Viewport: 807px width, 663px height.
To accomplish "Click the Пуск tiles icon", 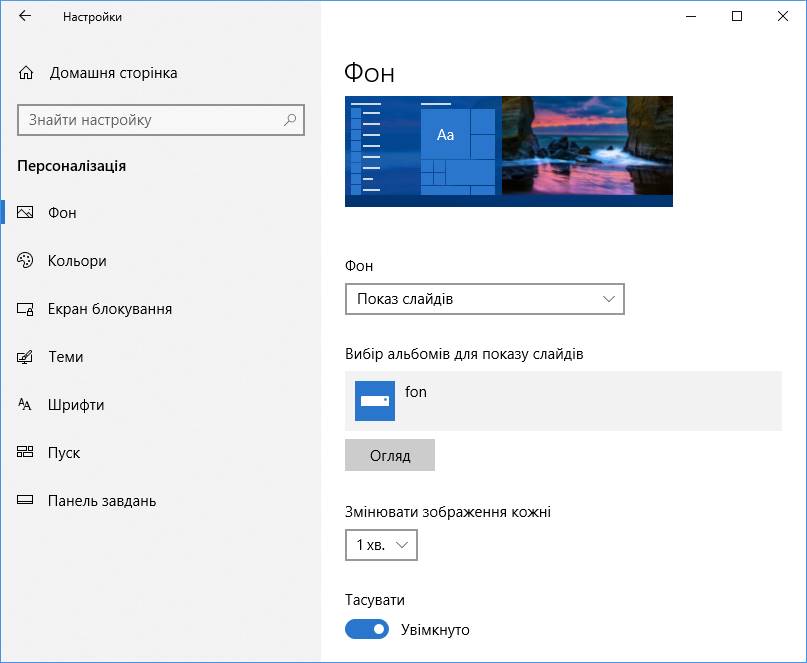I will 25,452.
